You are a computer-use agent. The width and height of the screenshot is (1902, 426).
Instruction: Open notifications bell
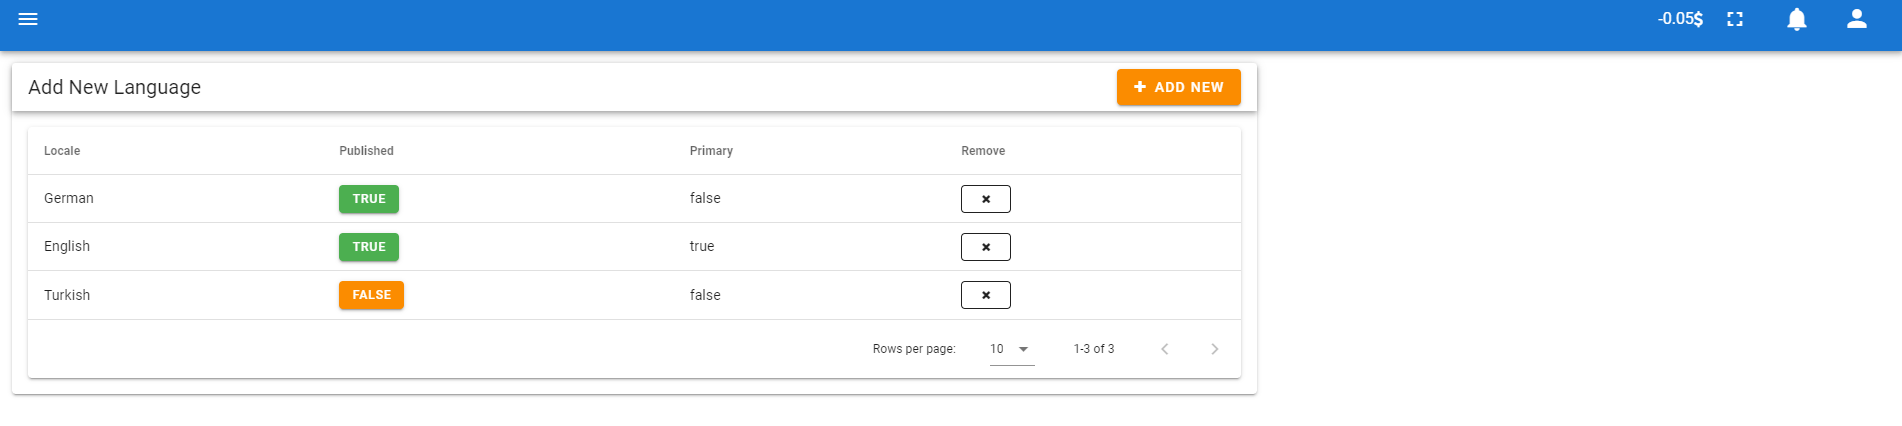1797,19
